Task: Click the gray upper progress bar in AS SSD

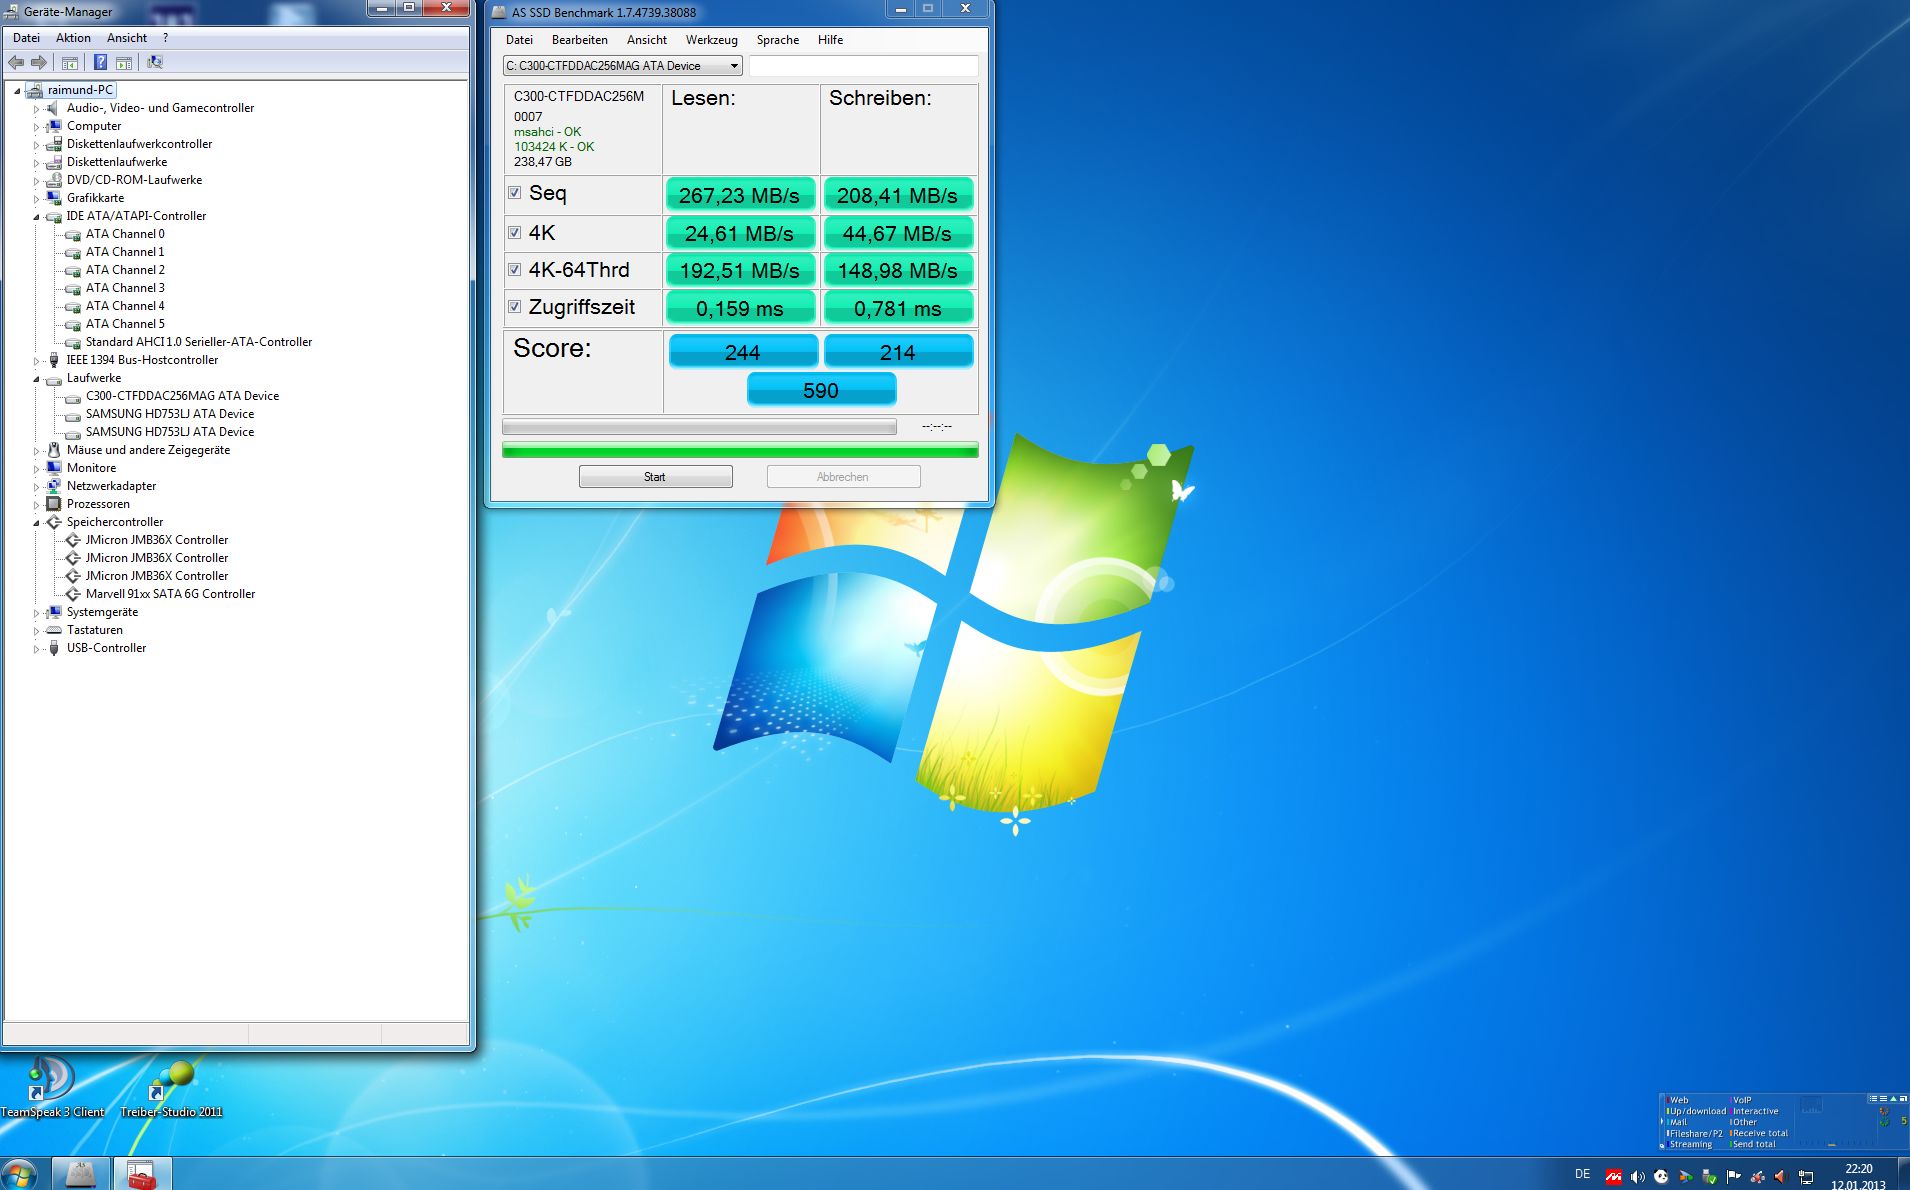Action: [699, 427]
